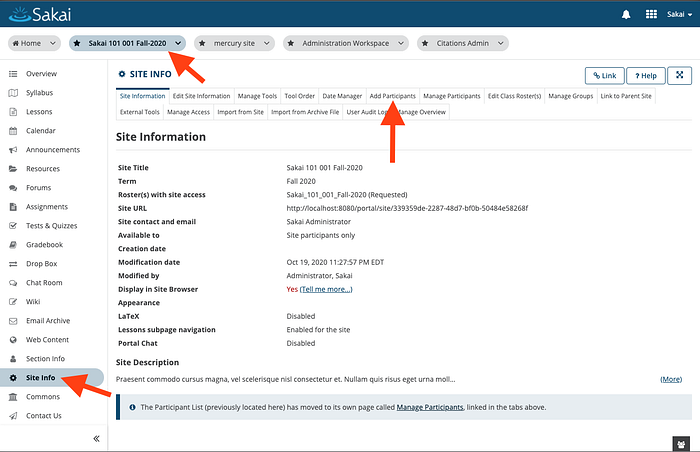Open the External Tools tab

click(x=139, y=112)
